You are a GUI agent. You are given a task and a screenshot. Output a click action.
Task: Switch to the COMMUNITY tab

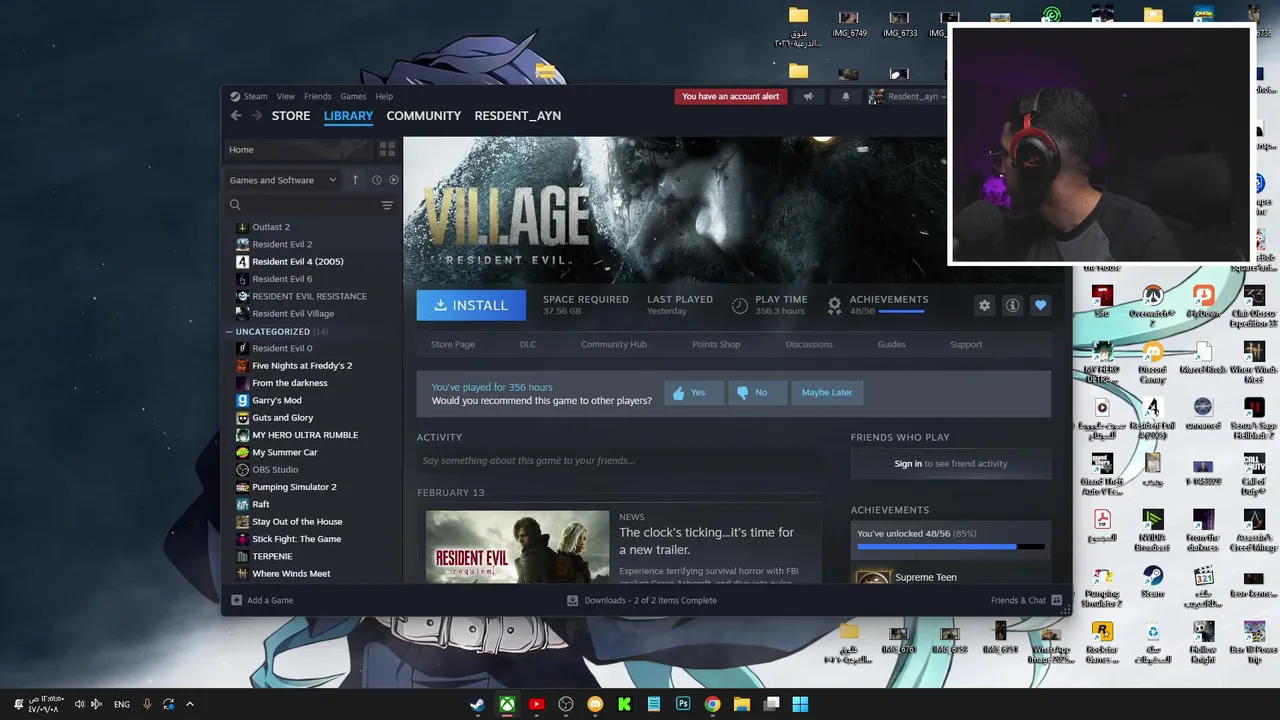[424, 116]
